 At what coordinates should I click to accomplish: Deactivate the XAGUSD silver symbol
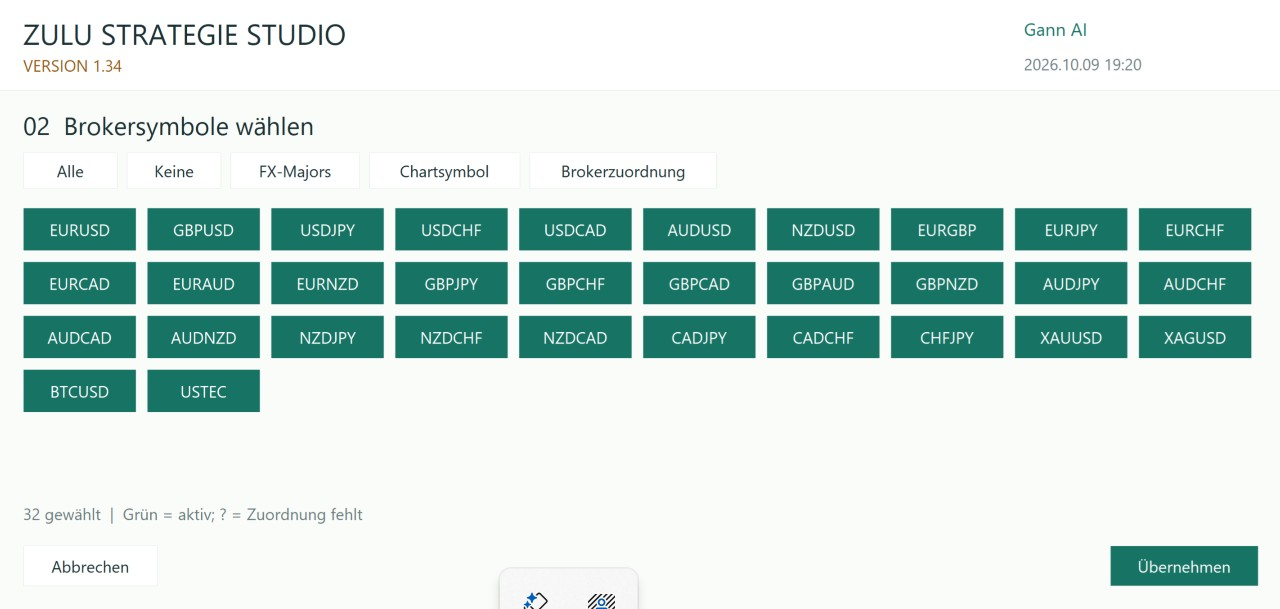point(1196,338)
